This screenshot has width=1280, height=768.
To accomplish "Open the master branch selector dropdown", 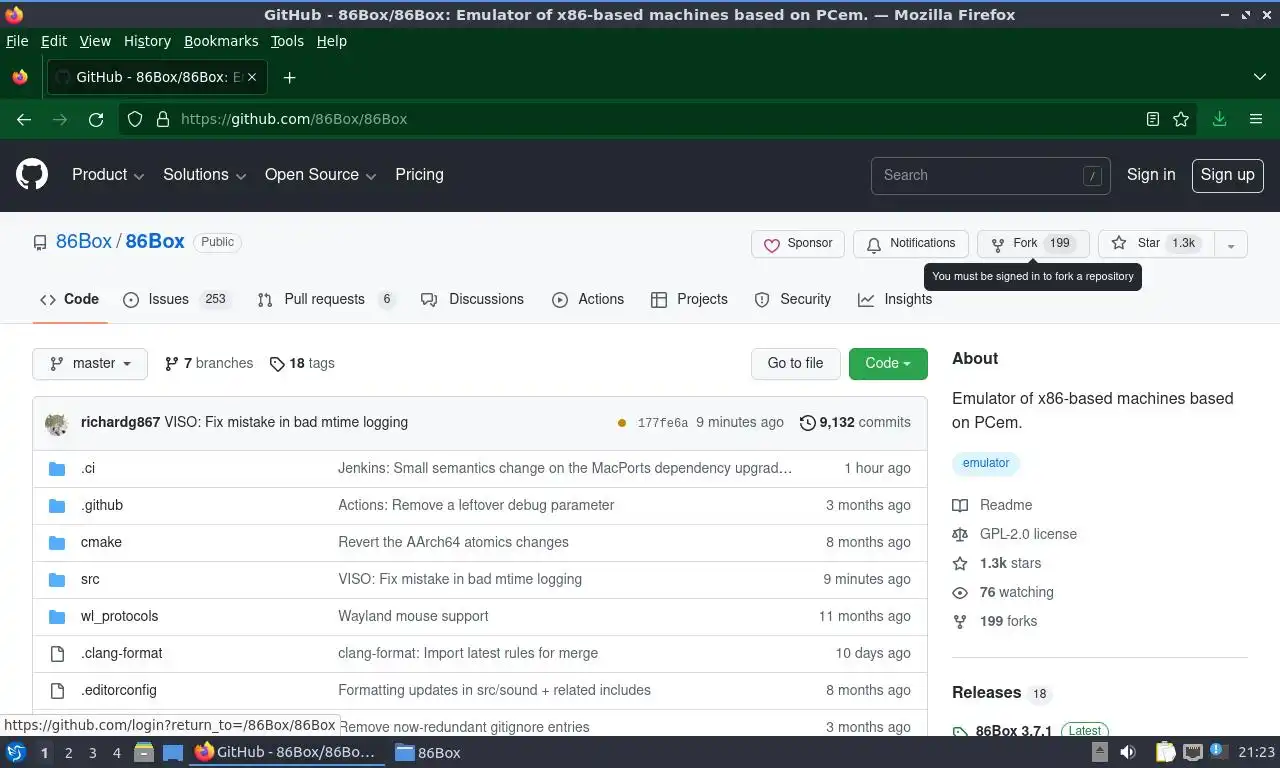I will tap(90, 364).
